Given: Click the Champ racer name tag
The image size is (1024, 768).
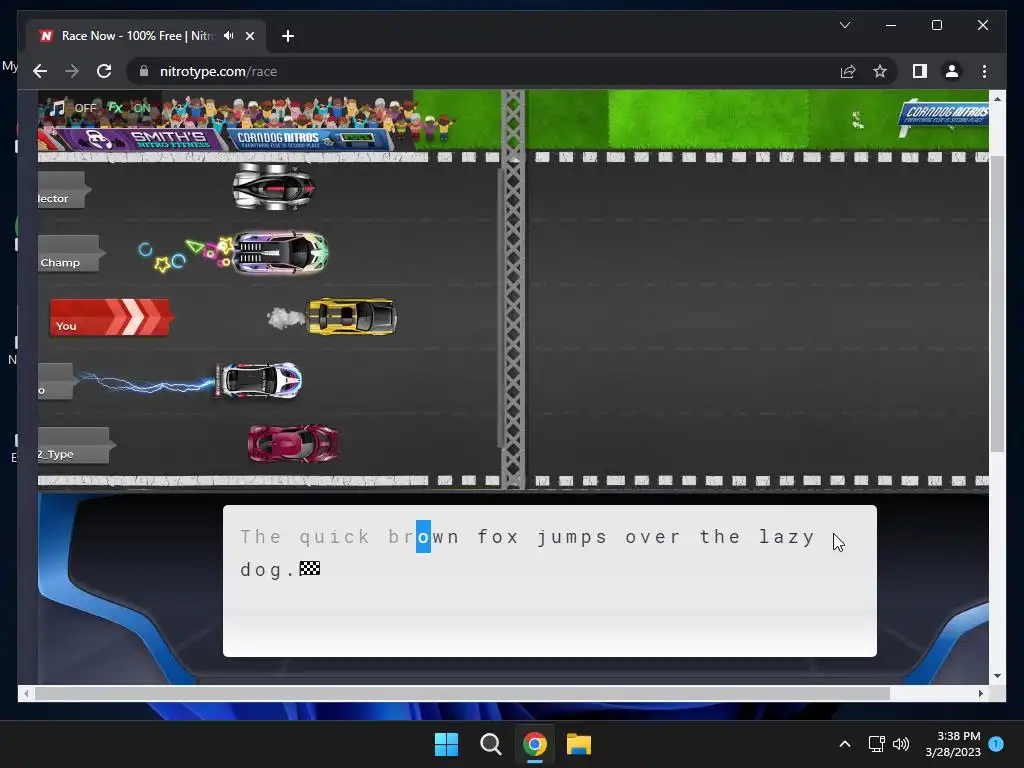Looking at the screenshot, I should 69,254.
